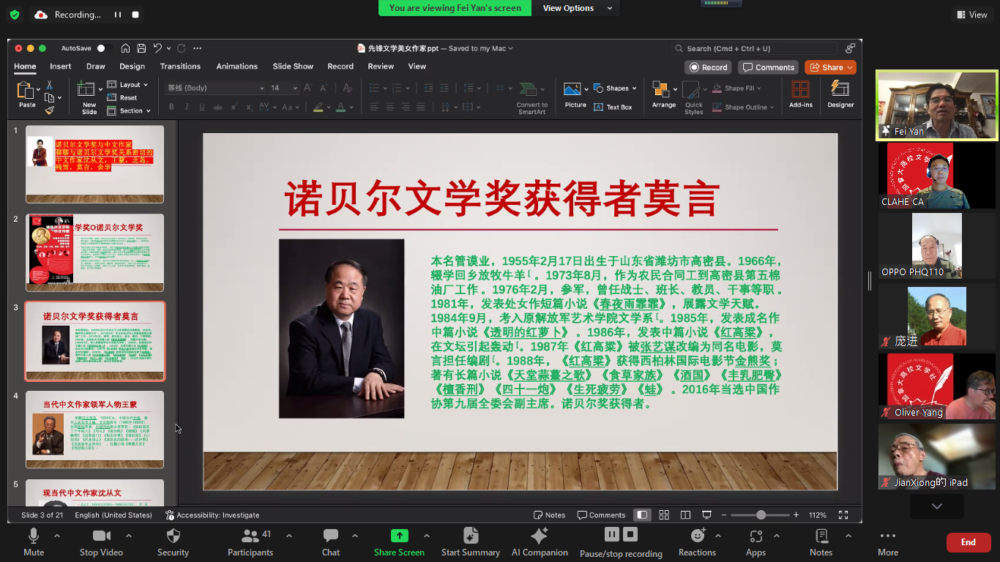Select slide 4 thumbnail in the panel

95,428
